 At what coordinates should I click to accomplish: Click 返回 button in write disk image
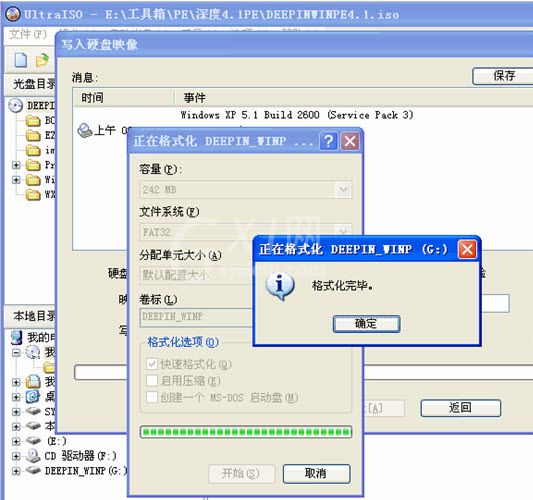click(461, 408)
